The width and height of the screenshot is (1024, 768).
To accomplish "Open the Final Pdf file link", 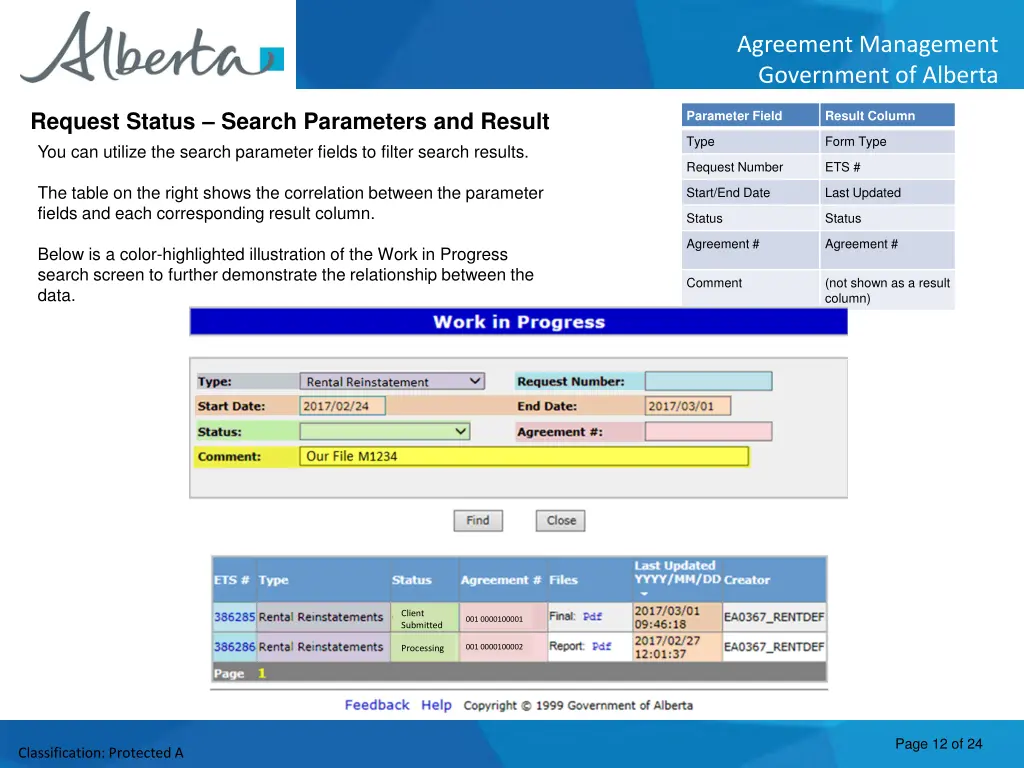I will (593, 618).
